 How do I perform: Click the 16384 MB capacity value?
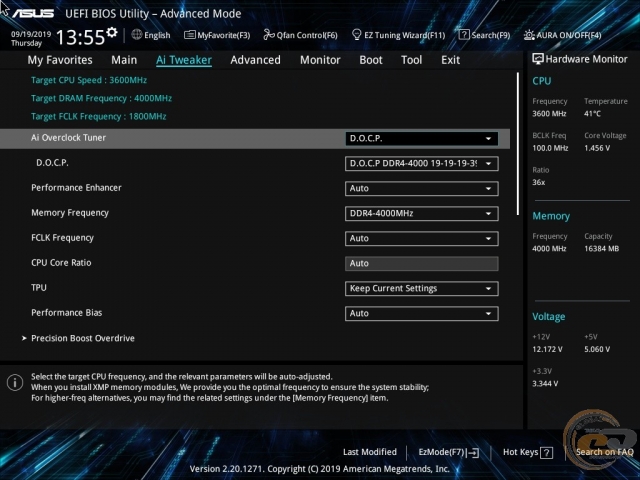tap(602, 249)
